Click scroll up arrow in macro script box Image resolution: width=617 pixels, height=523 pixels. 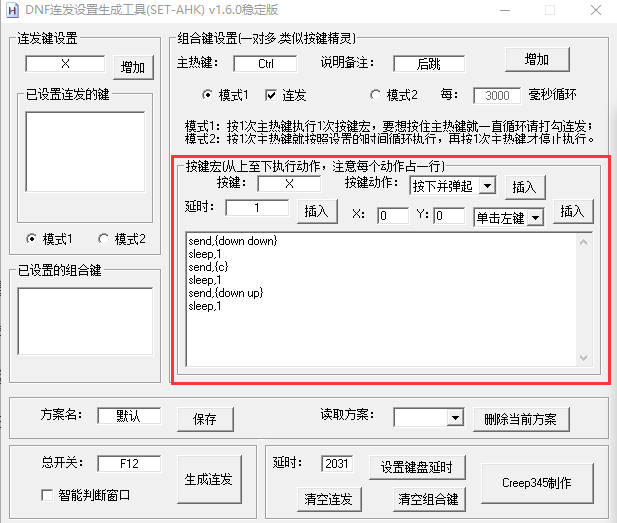pyautogui.click(x=584, y=242)
